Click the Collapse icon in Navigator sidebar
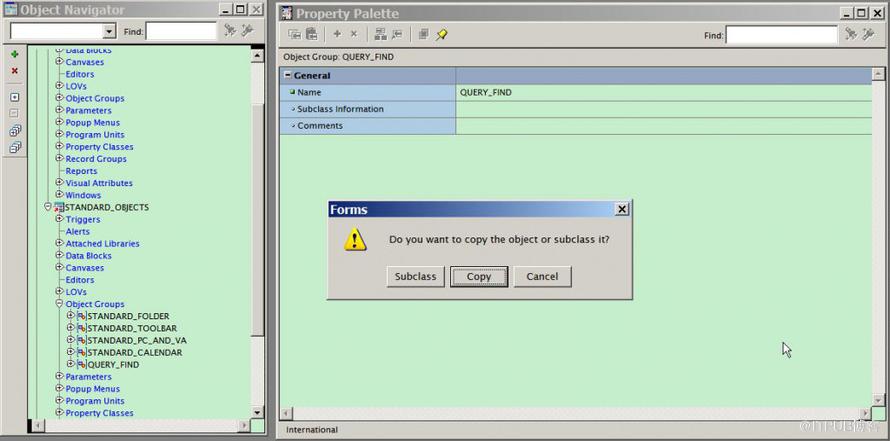 [15, 114]
